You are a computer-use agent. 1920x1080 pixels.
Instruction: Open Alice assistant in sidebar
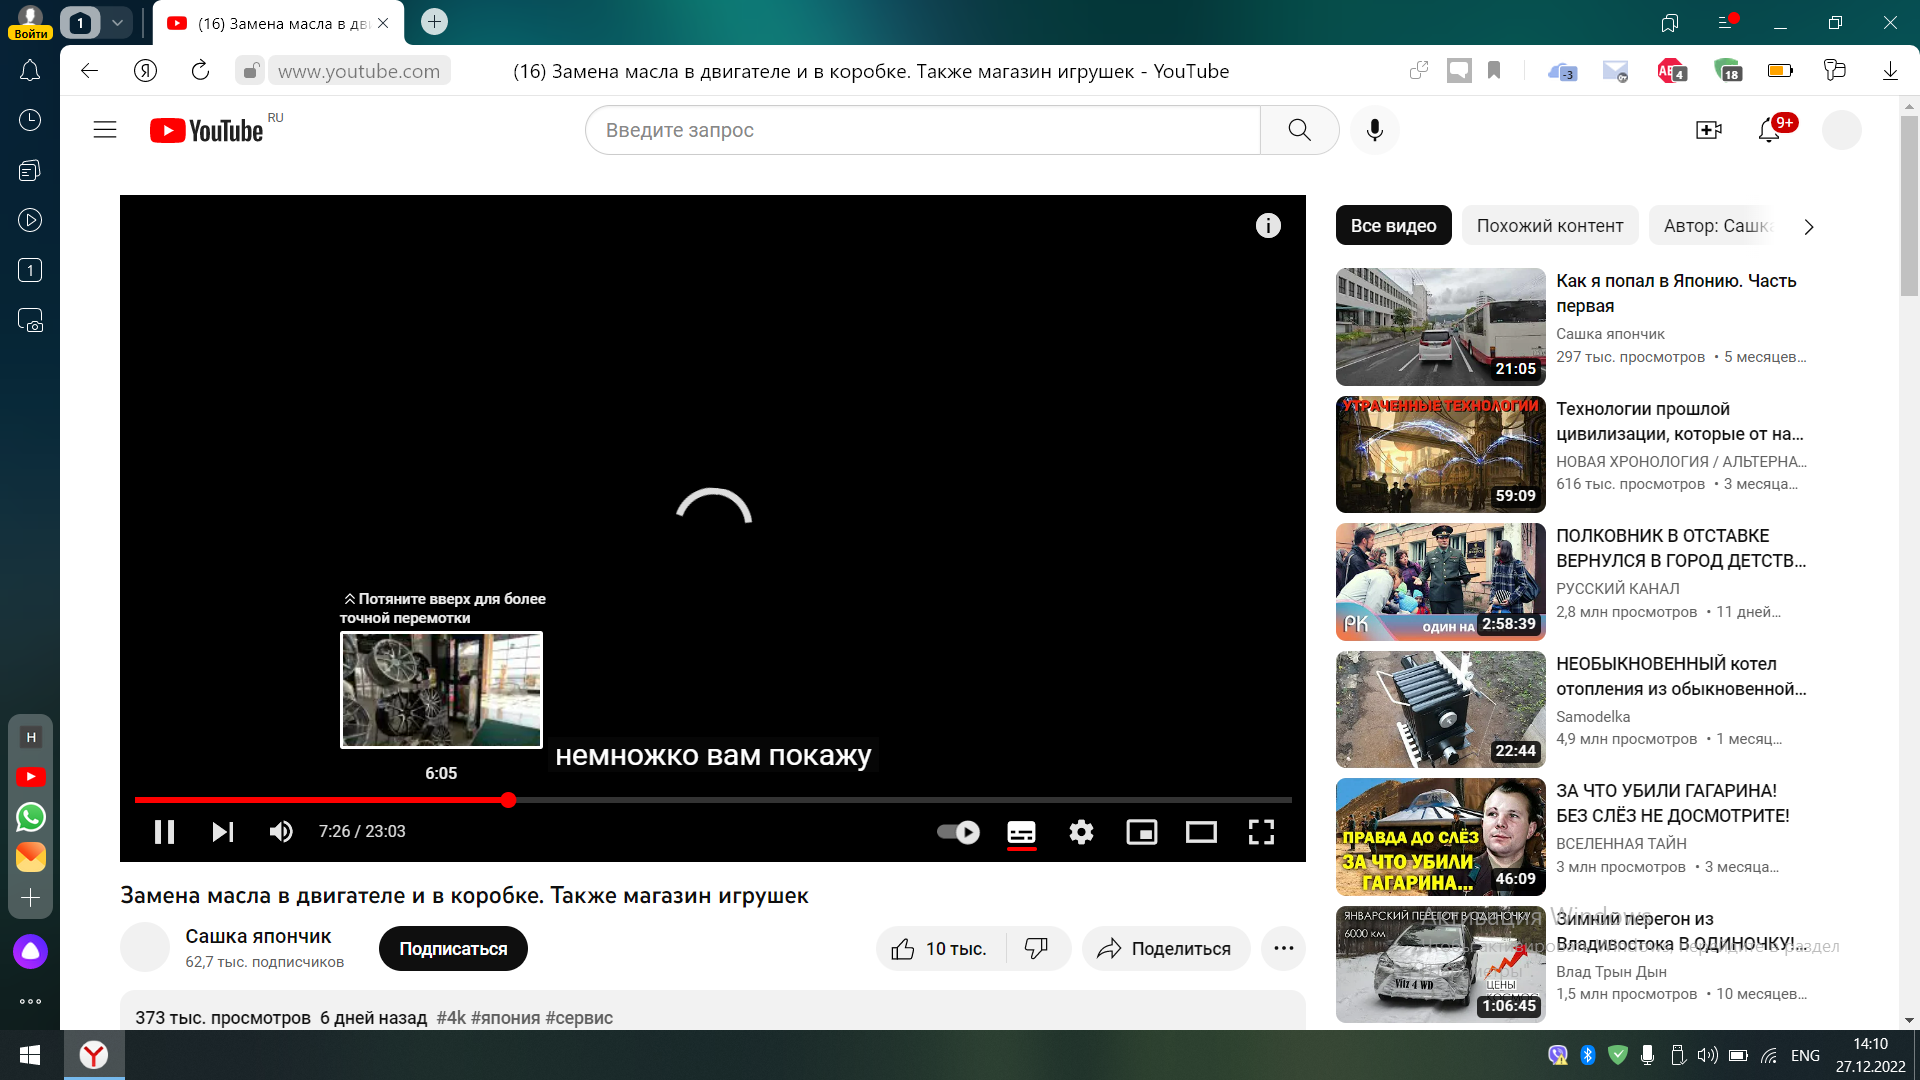coord(30,952)
